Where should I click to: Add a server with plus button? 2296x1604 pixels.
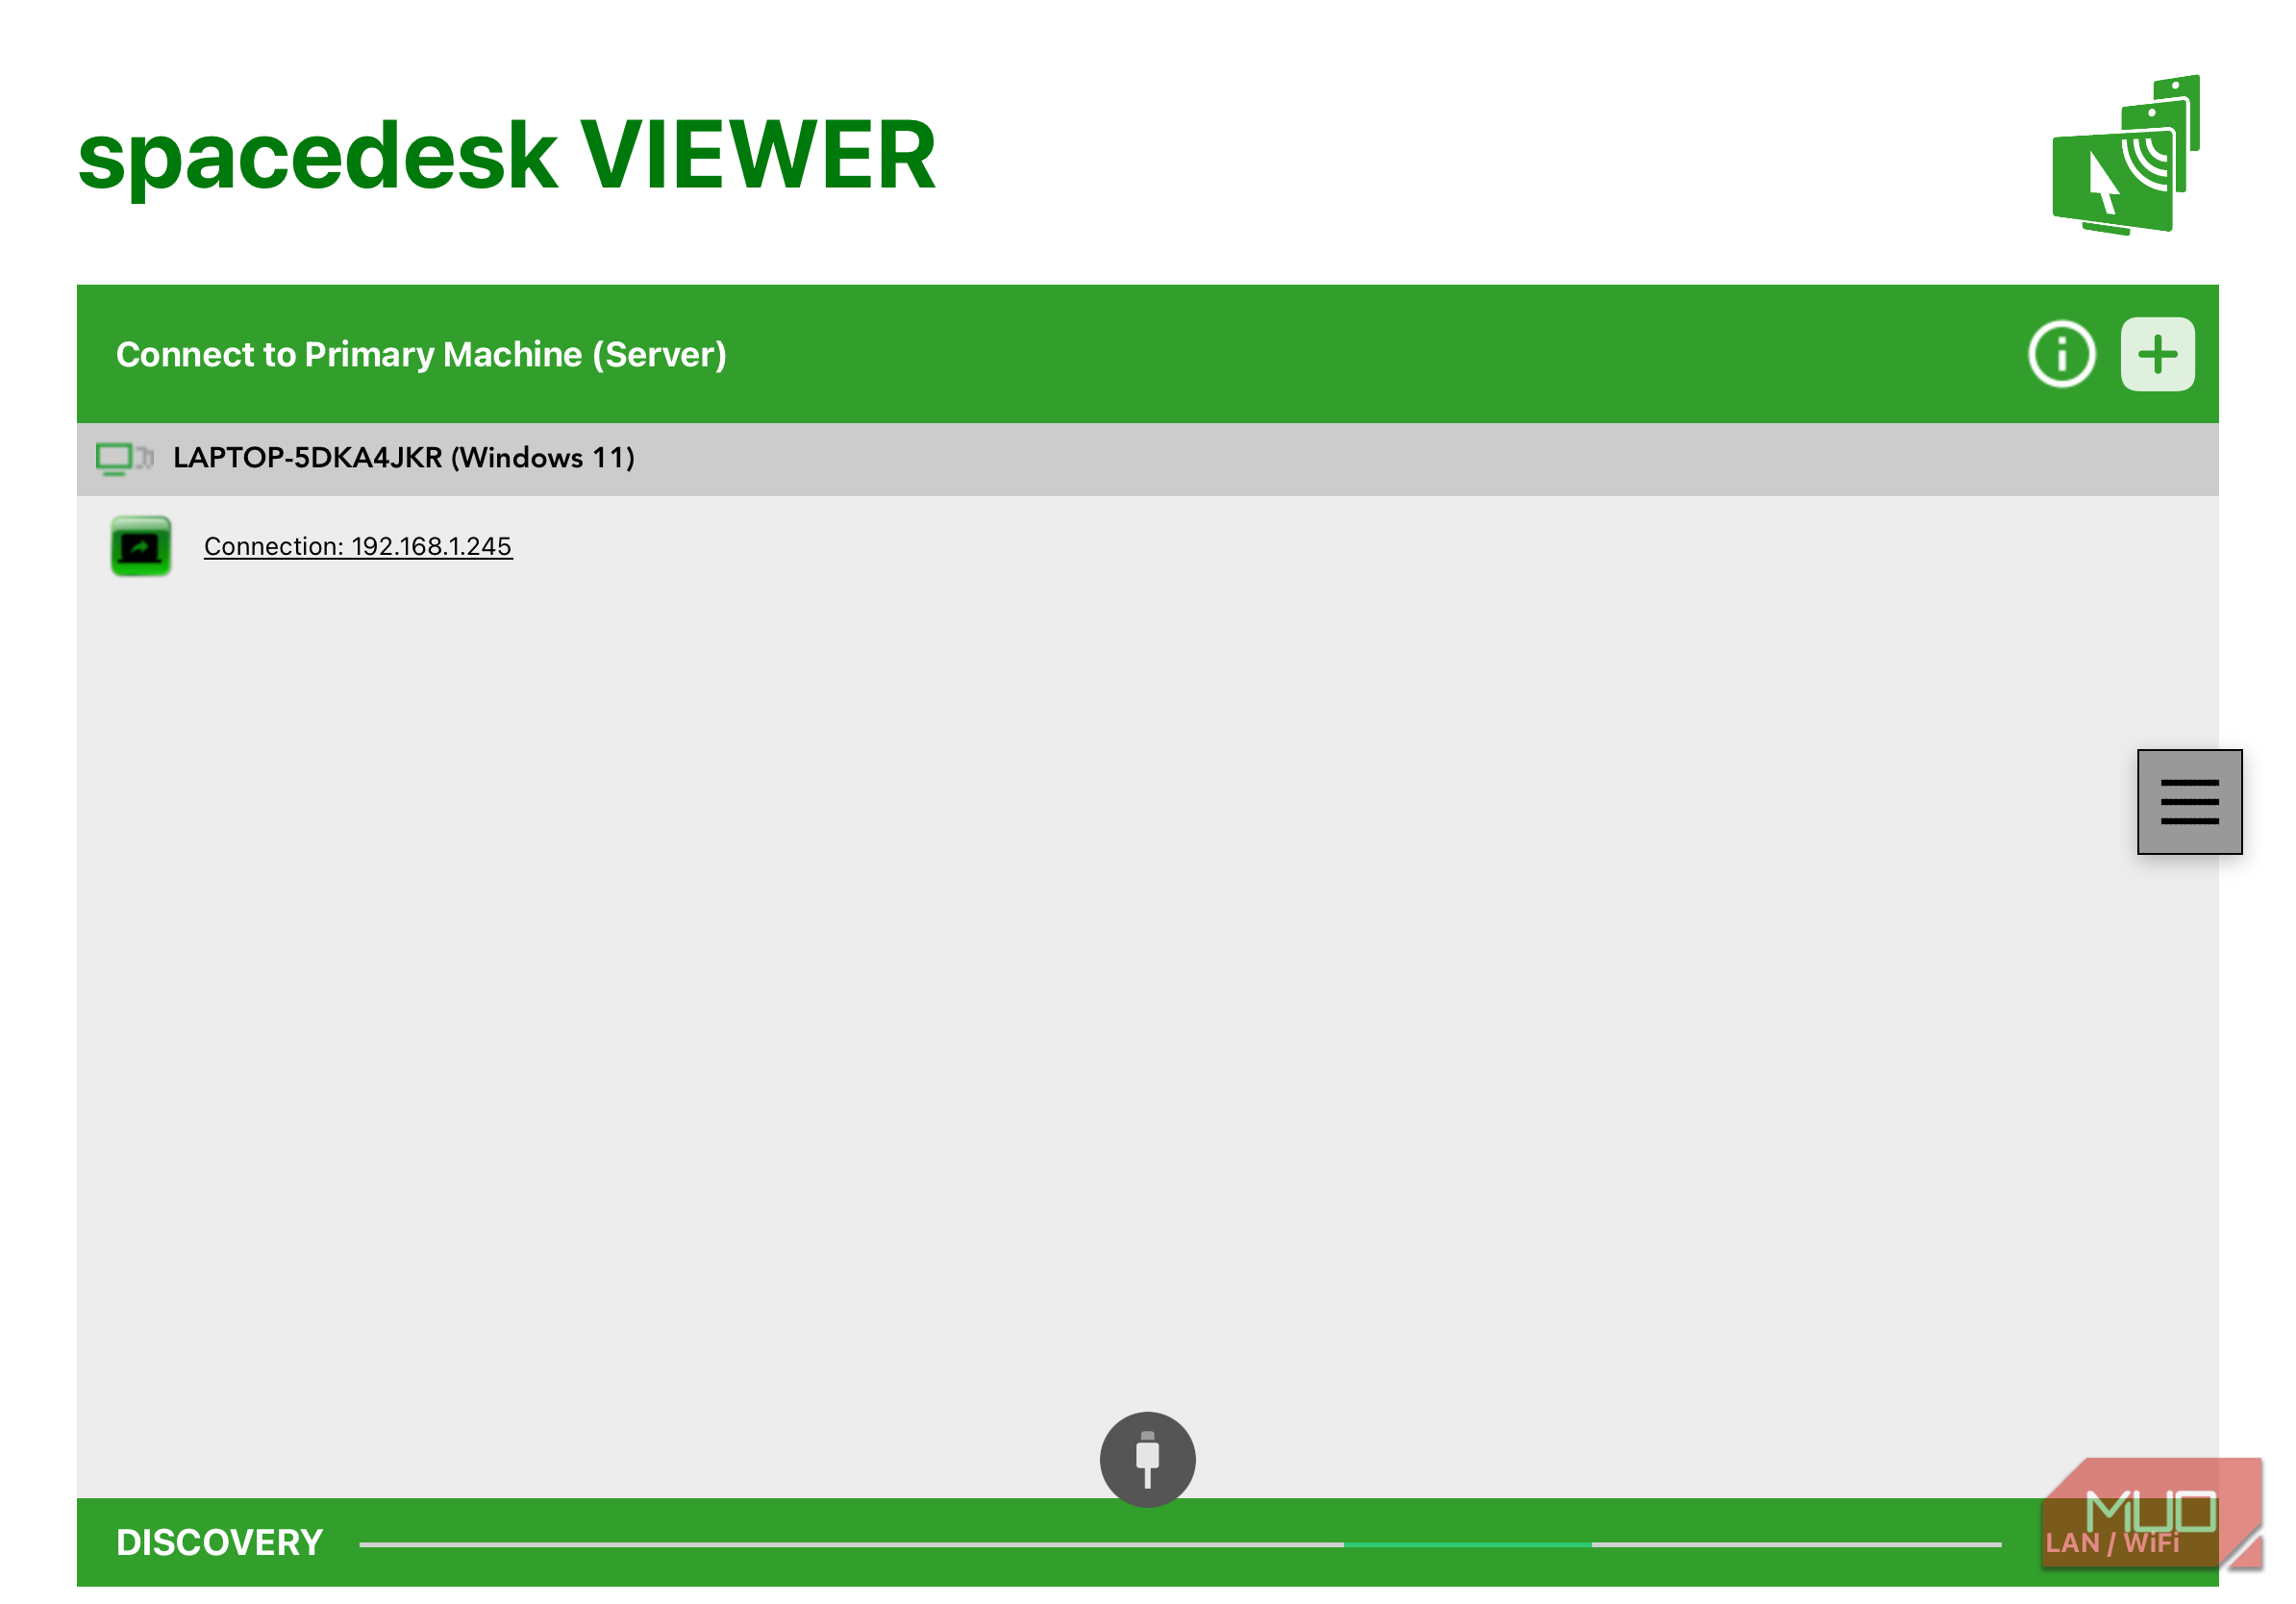click(x=2157, y=354)
